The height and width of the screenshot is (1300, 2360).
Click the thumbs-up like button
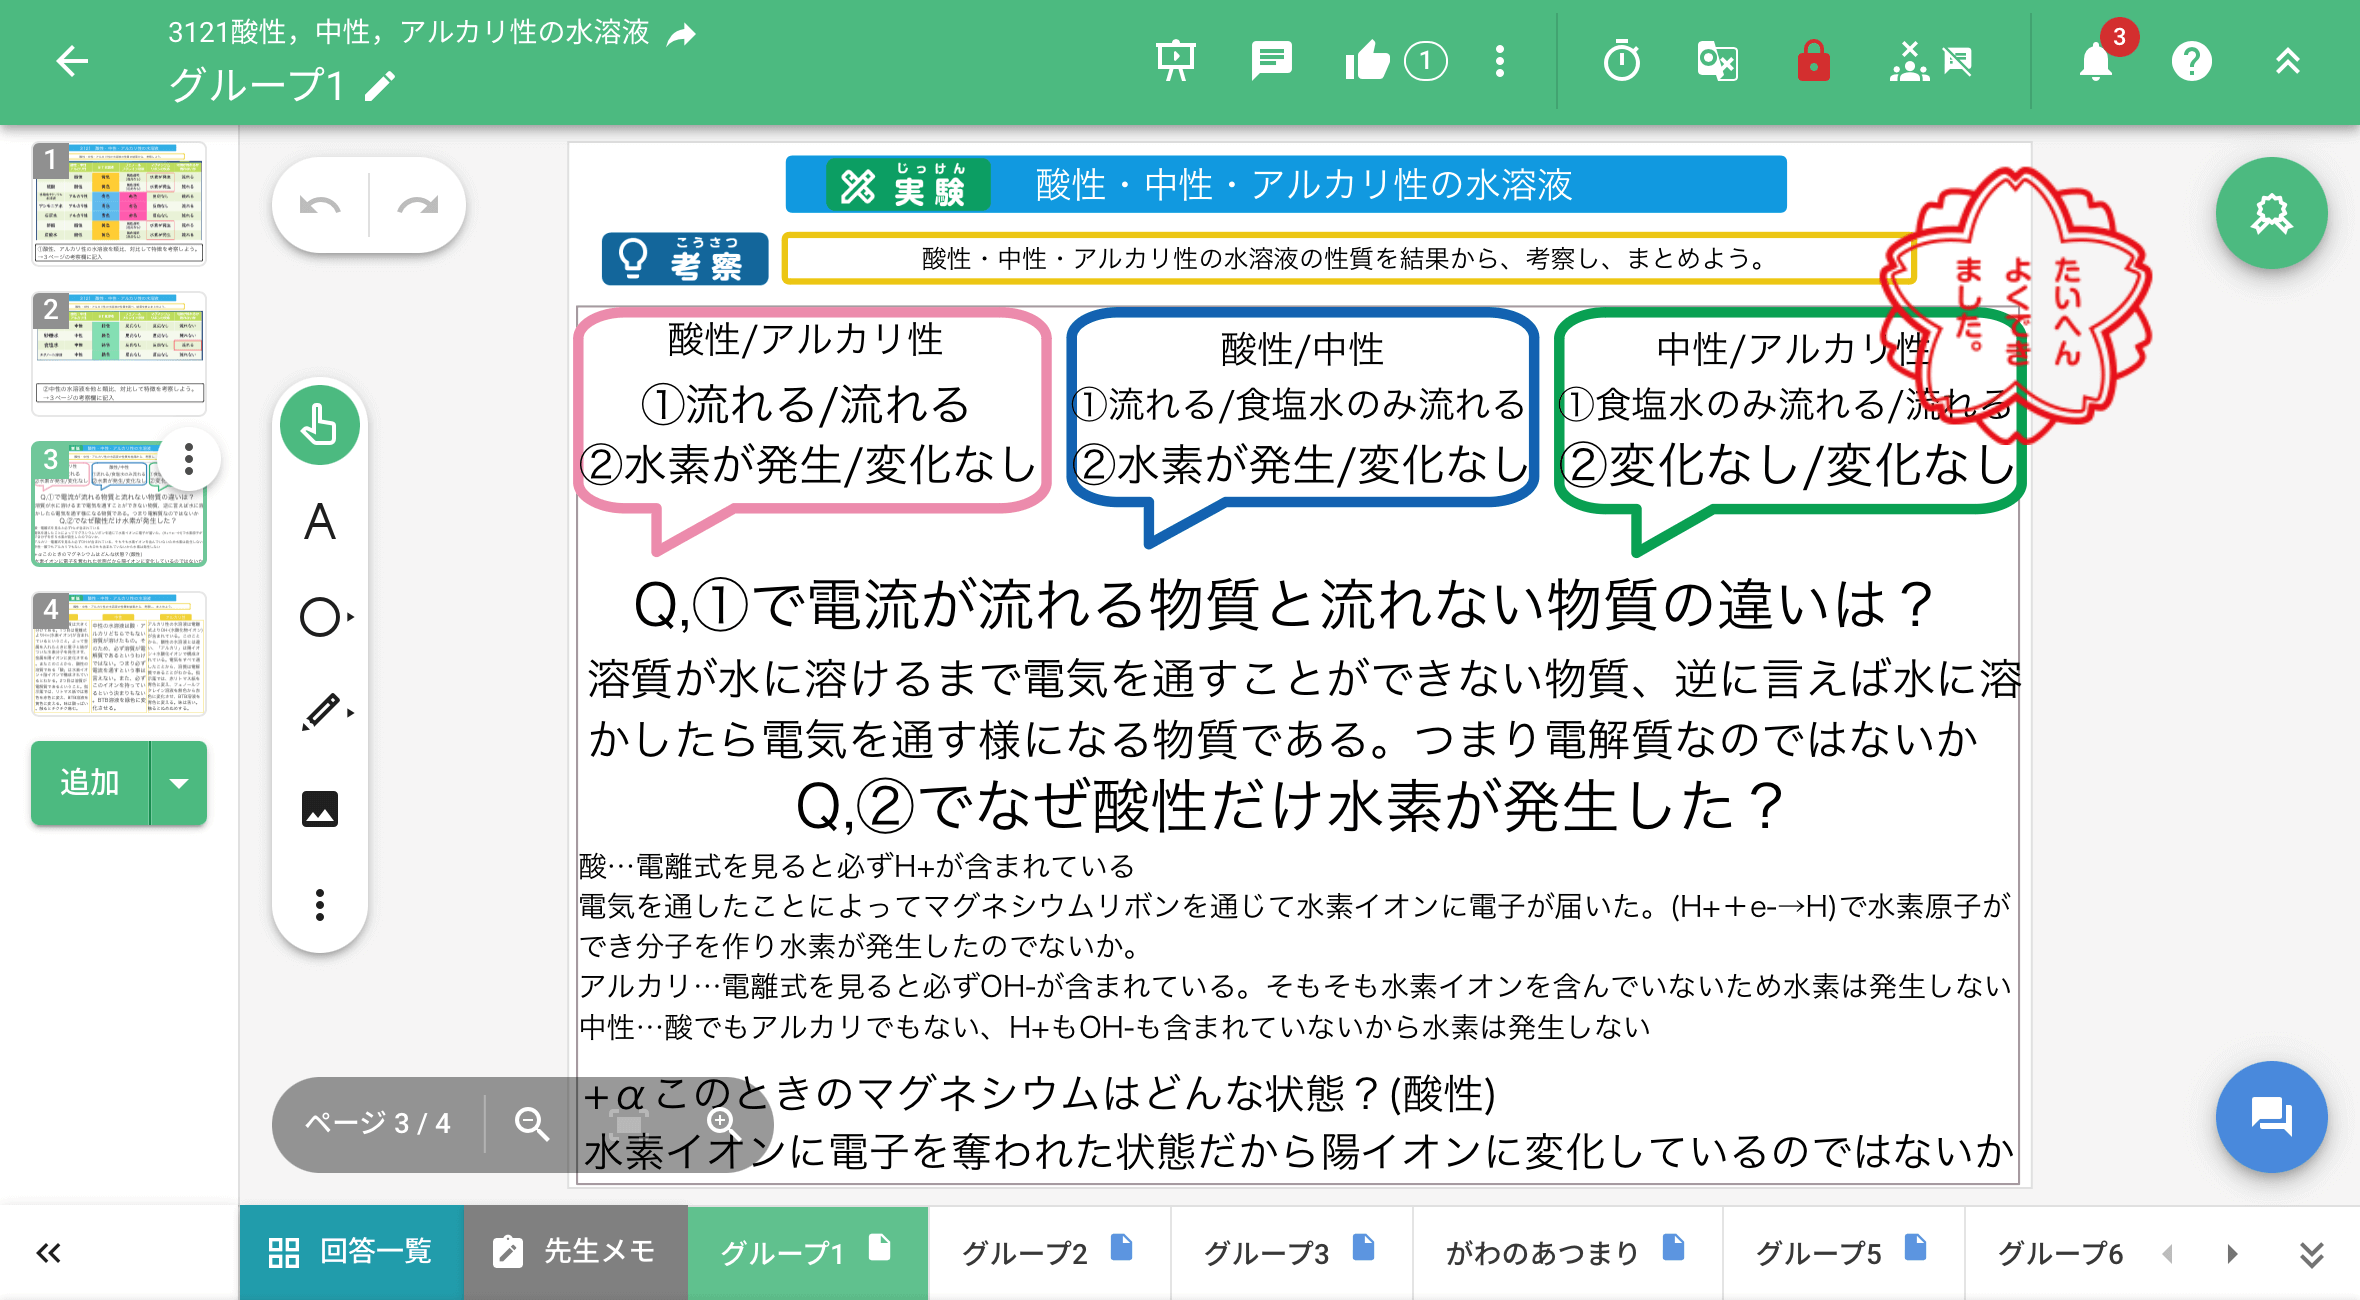click(1367, 62)
